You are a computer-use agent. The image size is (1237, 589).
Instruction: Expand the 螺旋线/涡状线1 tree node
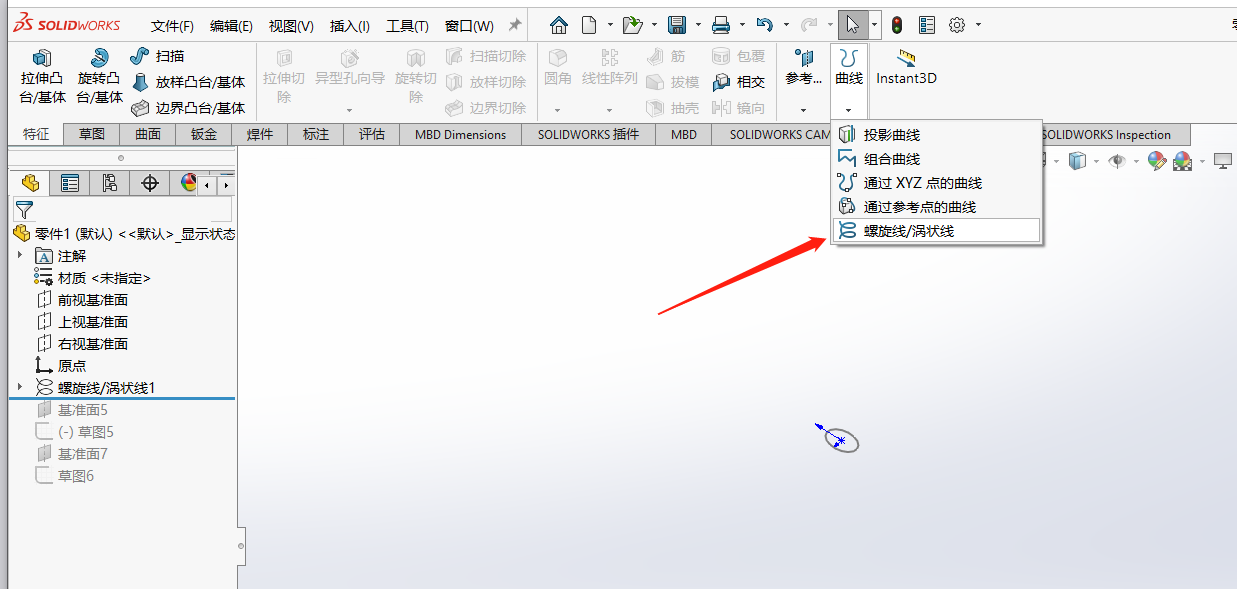[19, 387]
